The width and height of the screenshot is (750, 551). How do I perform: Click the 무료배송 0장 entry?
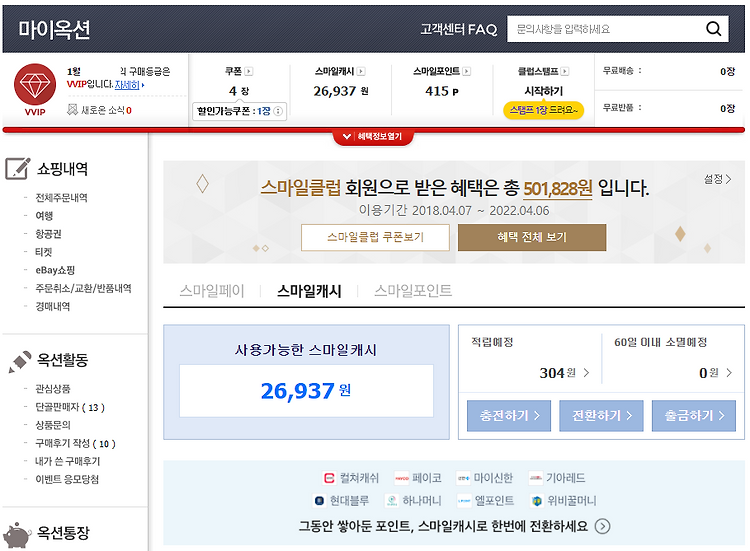(669, 71)
